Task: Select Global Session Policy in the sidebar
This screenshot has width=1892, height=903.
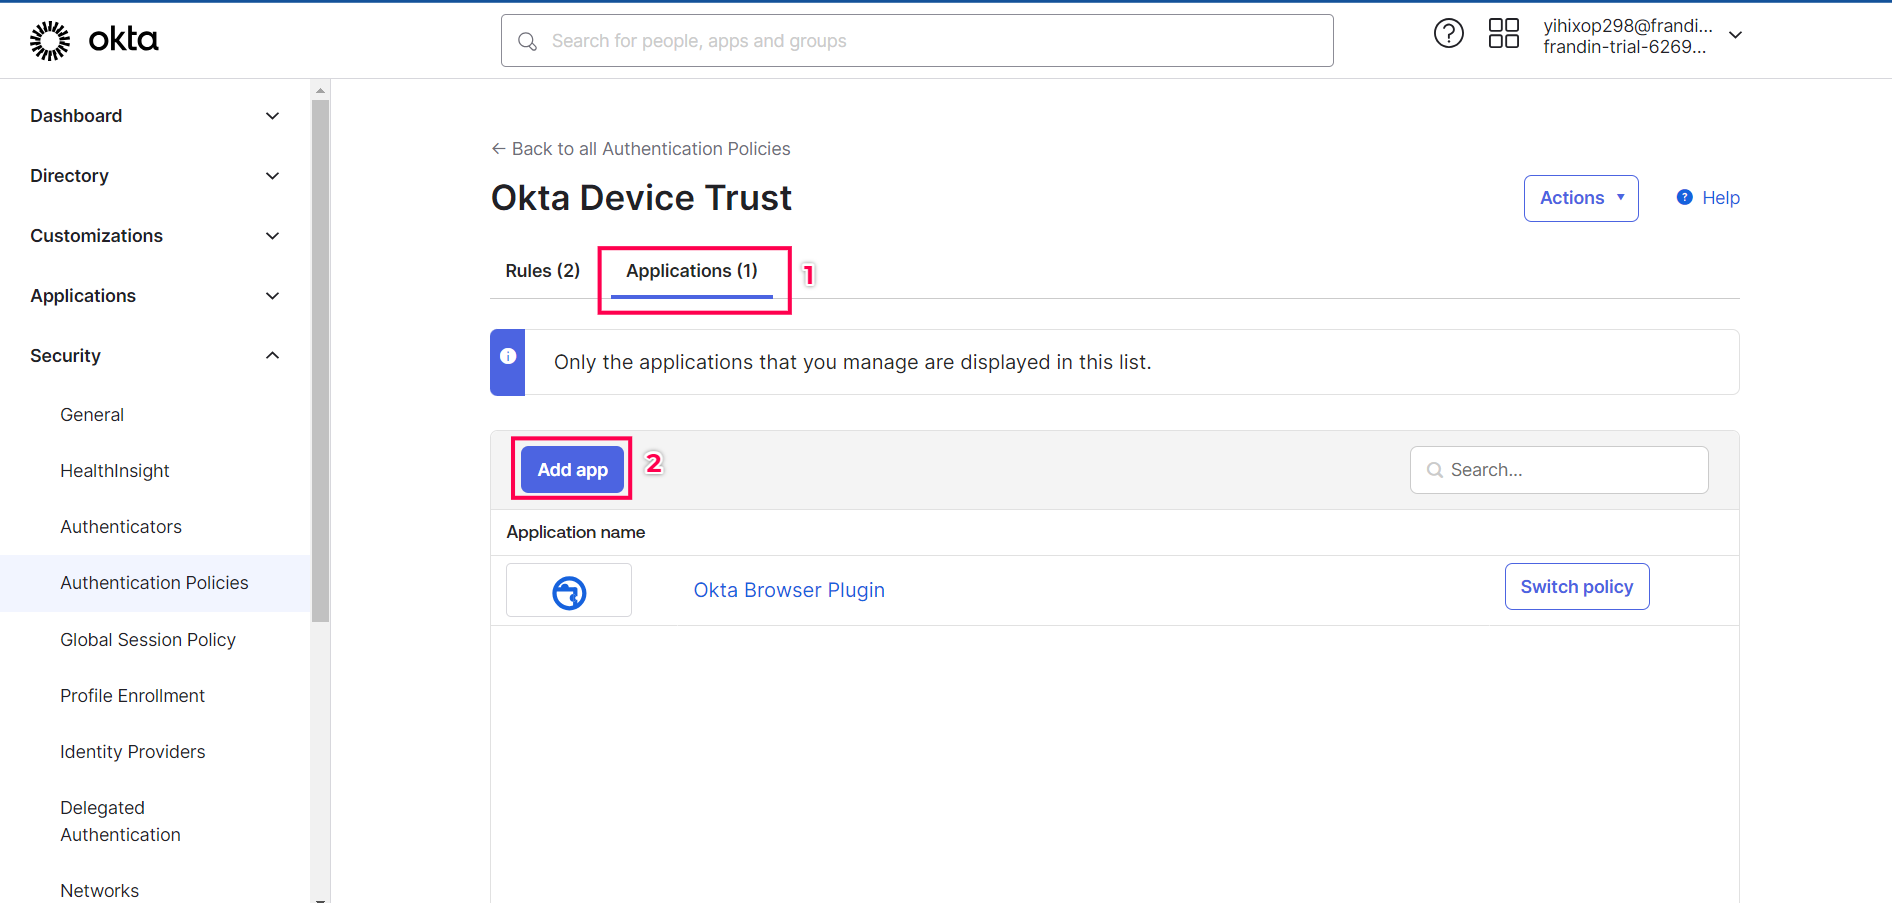Action: click(x=147, y=639)
